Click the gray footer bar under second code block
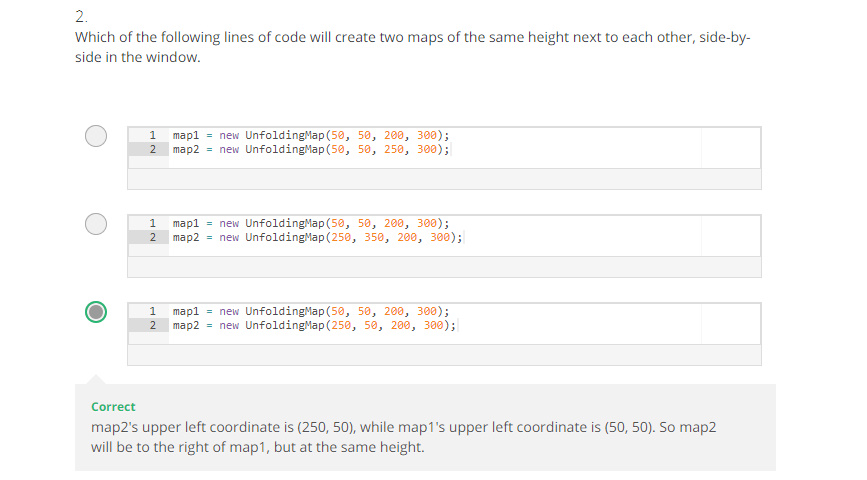The width and height of the screenshot is (867, 480). [x=444, y=267]
